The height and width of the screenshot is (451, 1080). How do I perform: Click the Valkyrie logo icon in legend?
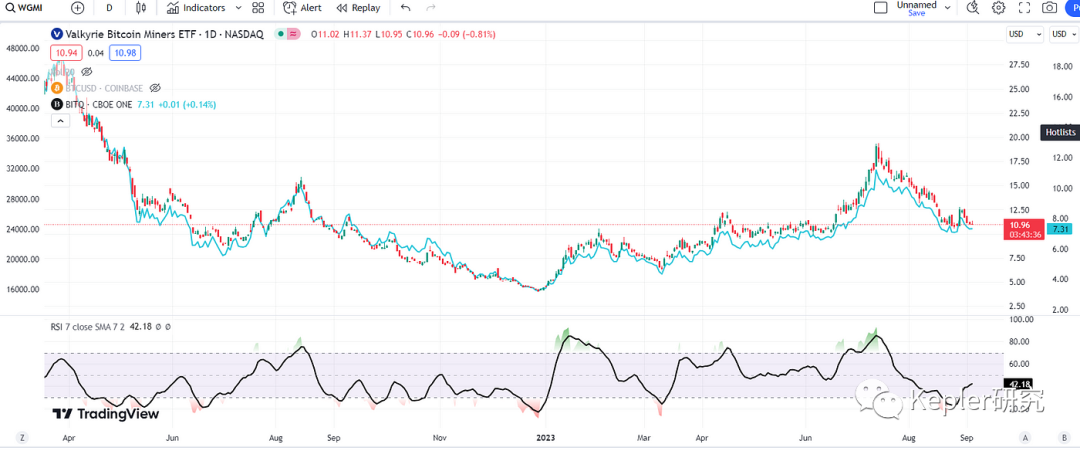click(56, 34)
